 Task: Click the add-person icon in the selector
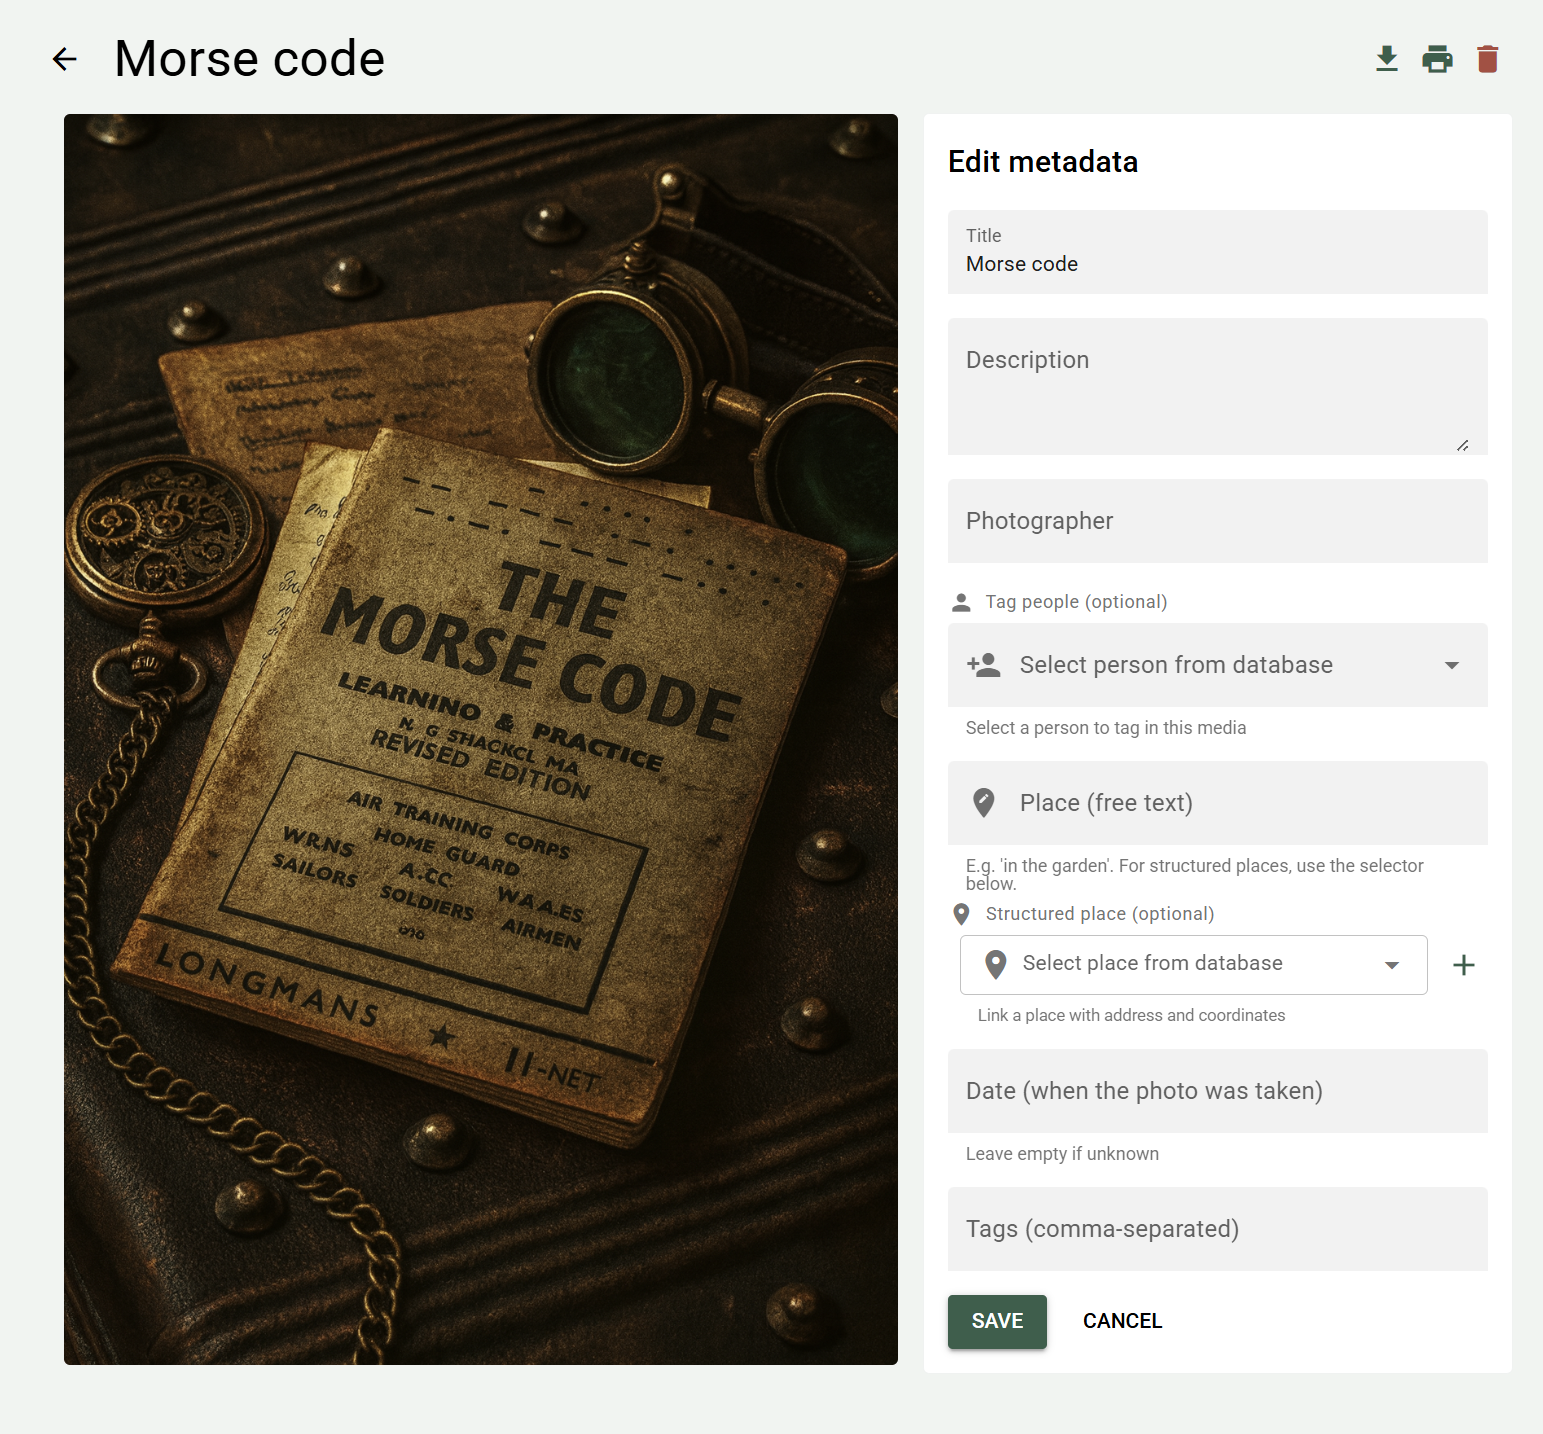tap(984, 665)
